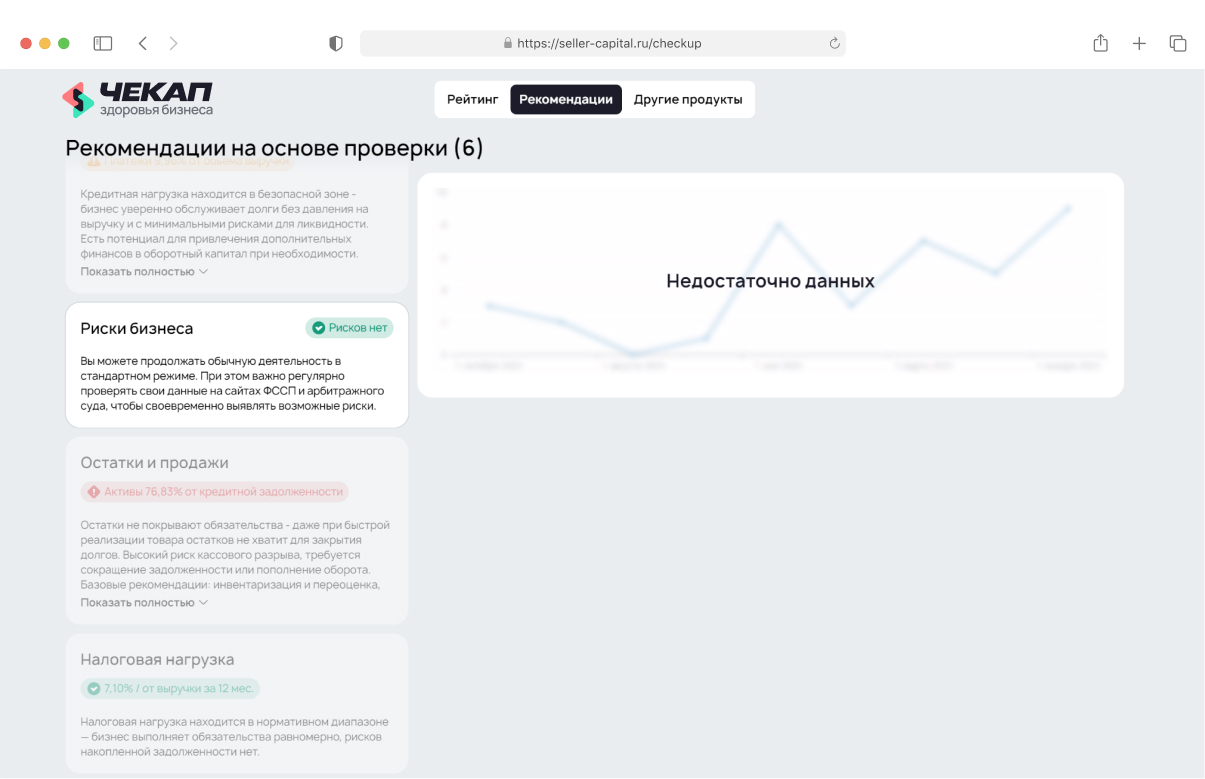Viewport: 1205px width, 779px height.
Task: Select the Рекомендации tab
Action: pos(566,100)
